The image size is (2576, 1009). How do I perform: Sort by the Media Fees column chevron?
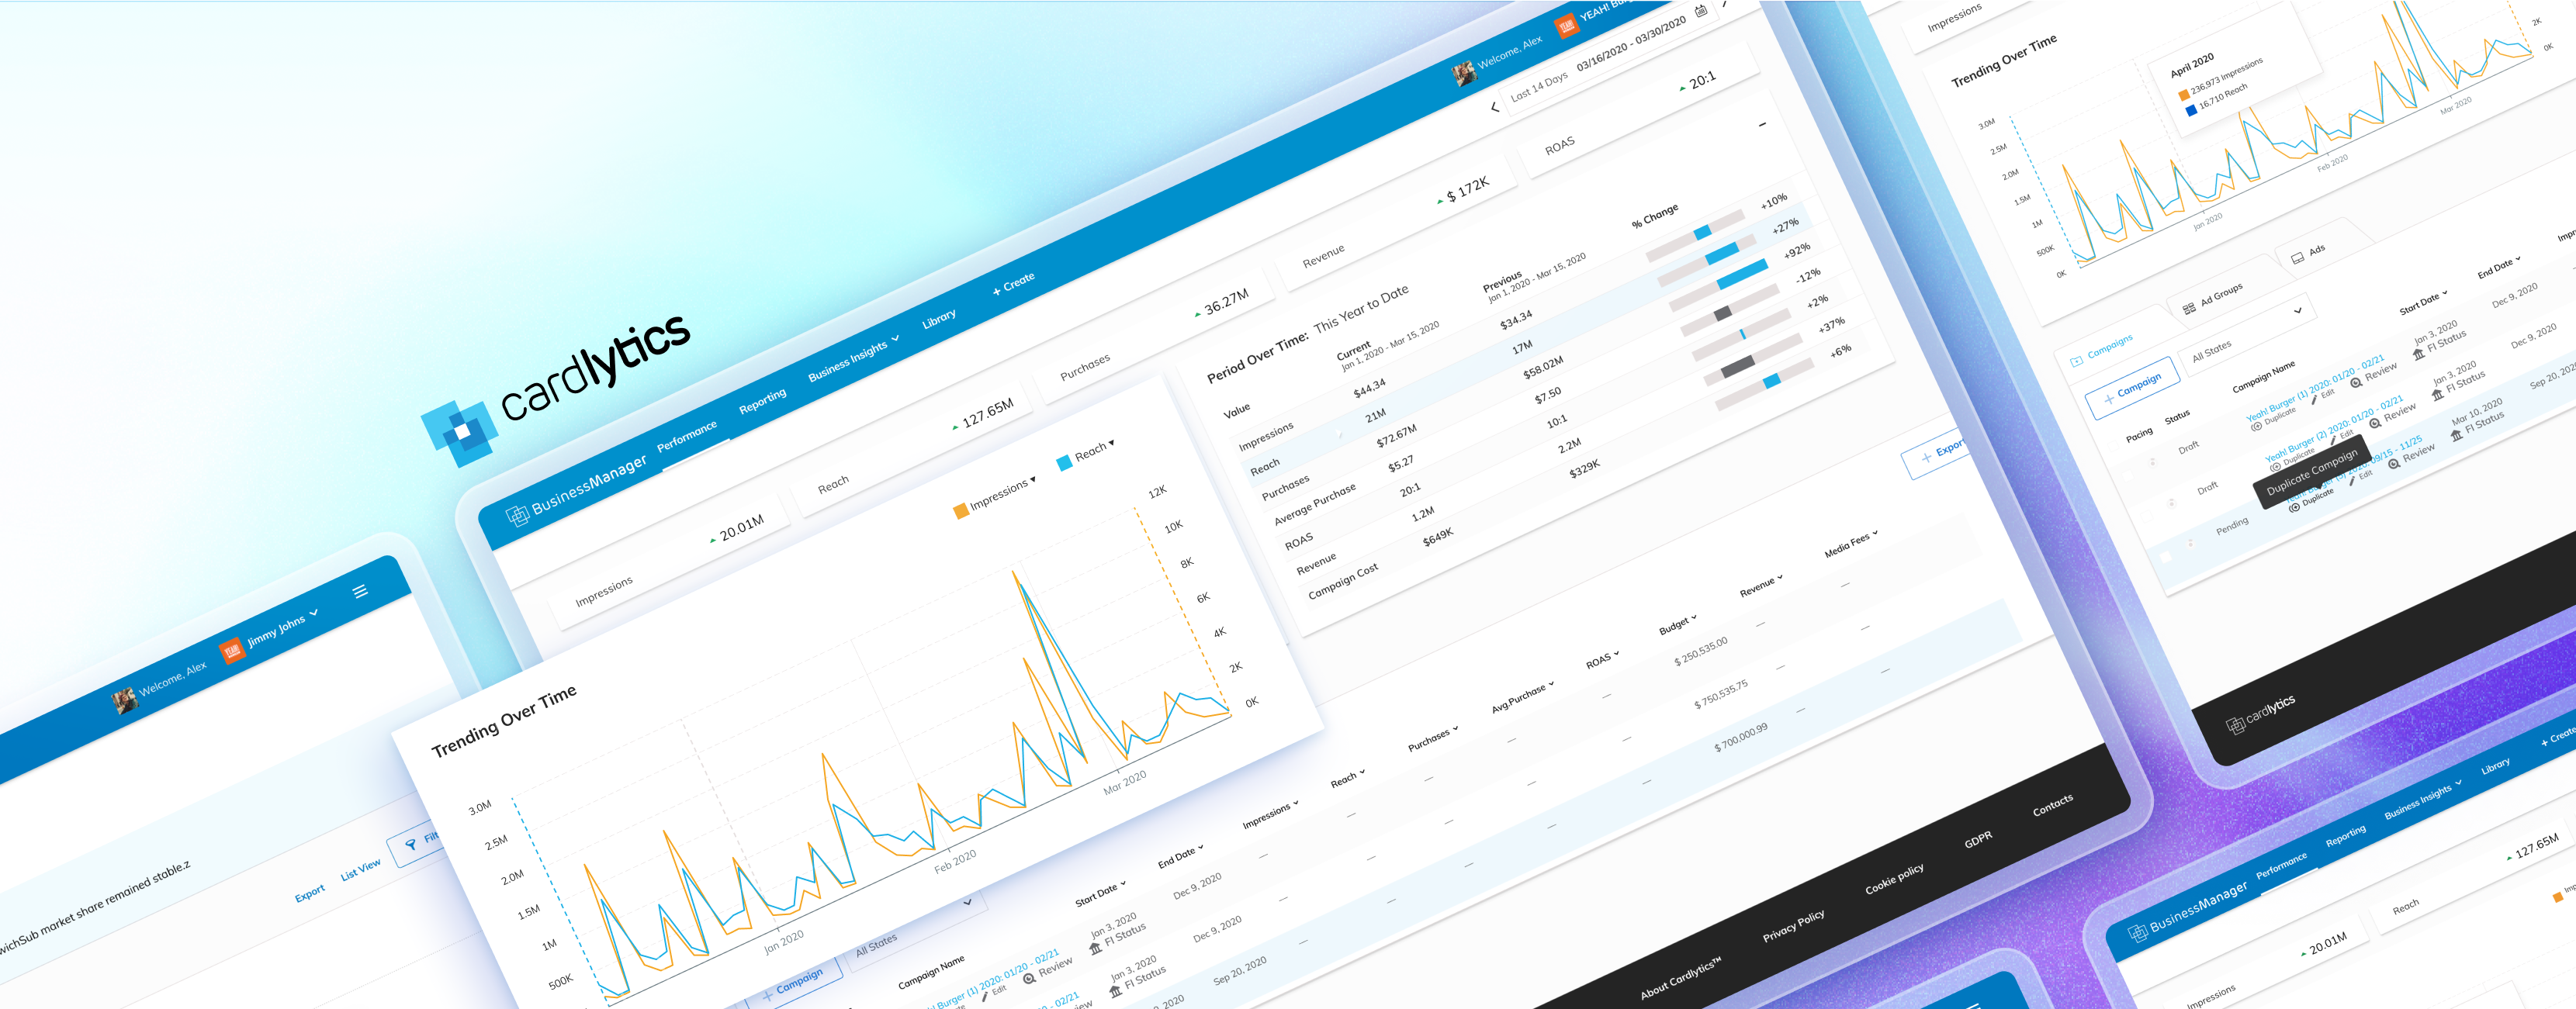pyautogui.click(x=1875, y=533)
